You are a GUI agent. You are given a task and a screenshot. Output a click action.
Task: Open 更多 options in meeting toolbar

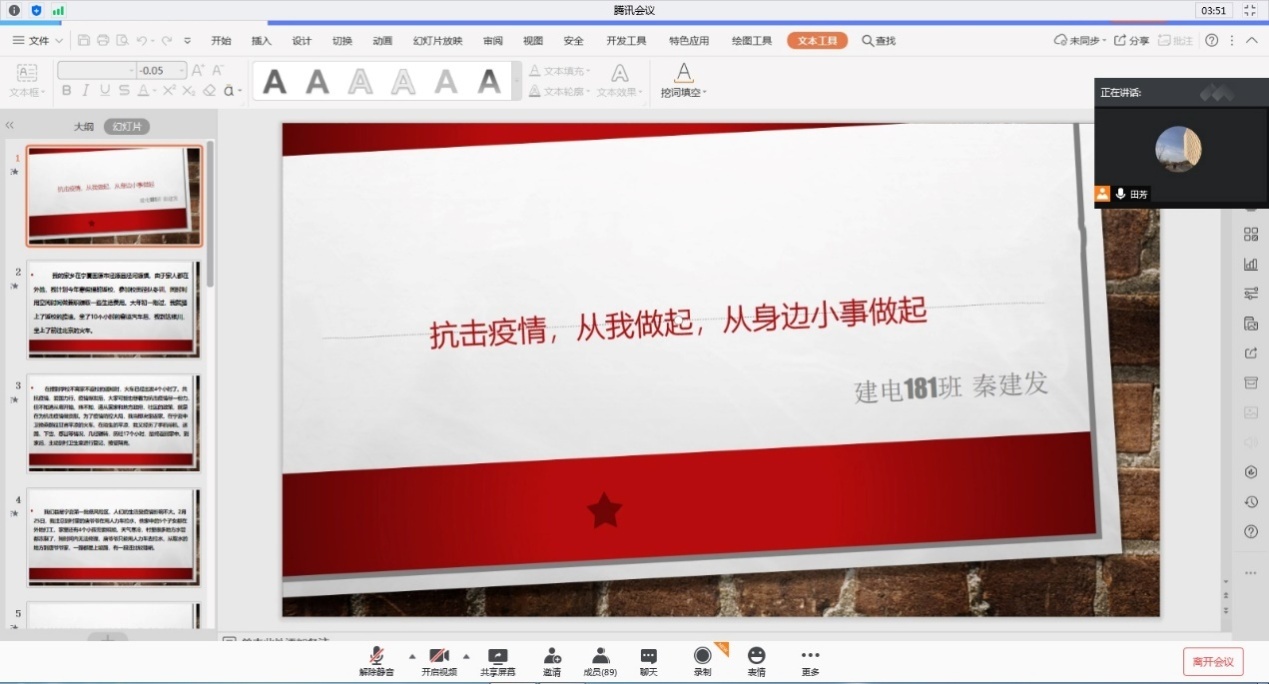(x=810, y=661)
